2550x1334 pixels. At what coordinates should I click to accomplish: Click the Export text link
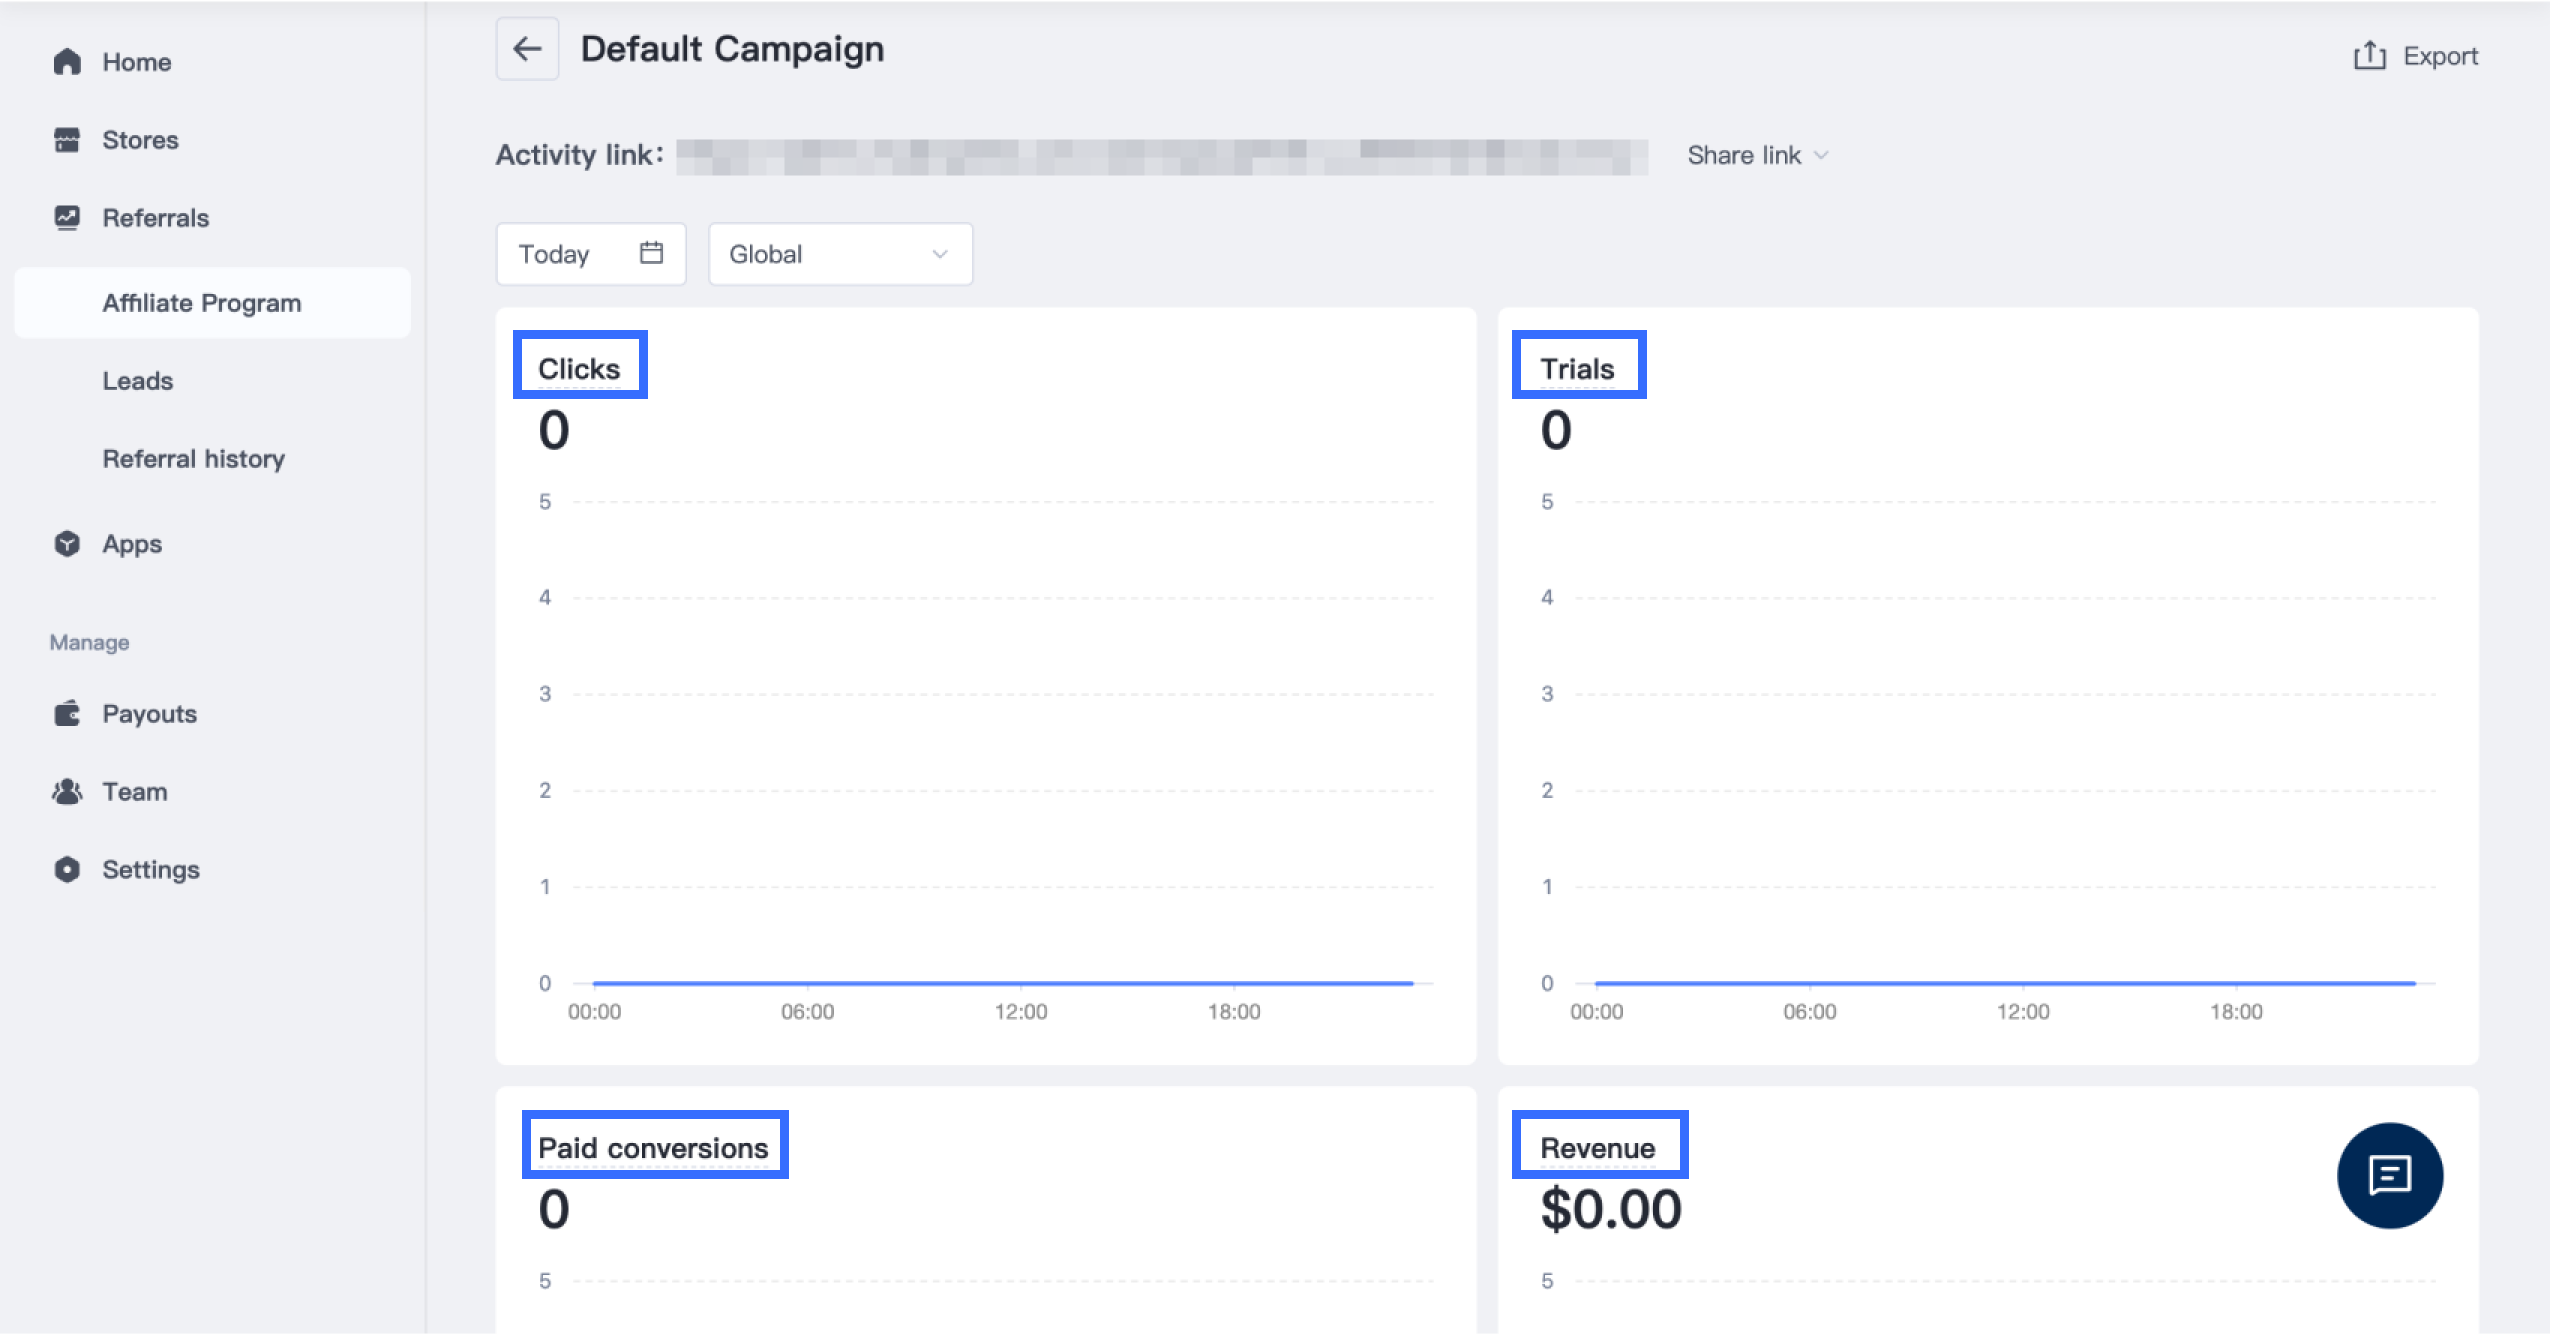click(x=2440, y=56)
